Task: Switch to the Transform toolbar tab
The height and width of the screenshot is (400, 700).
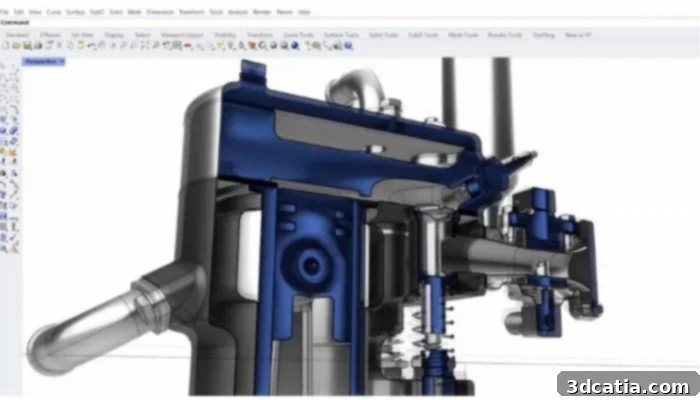Action: [x=260, y=35]
